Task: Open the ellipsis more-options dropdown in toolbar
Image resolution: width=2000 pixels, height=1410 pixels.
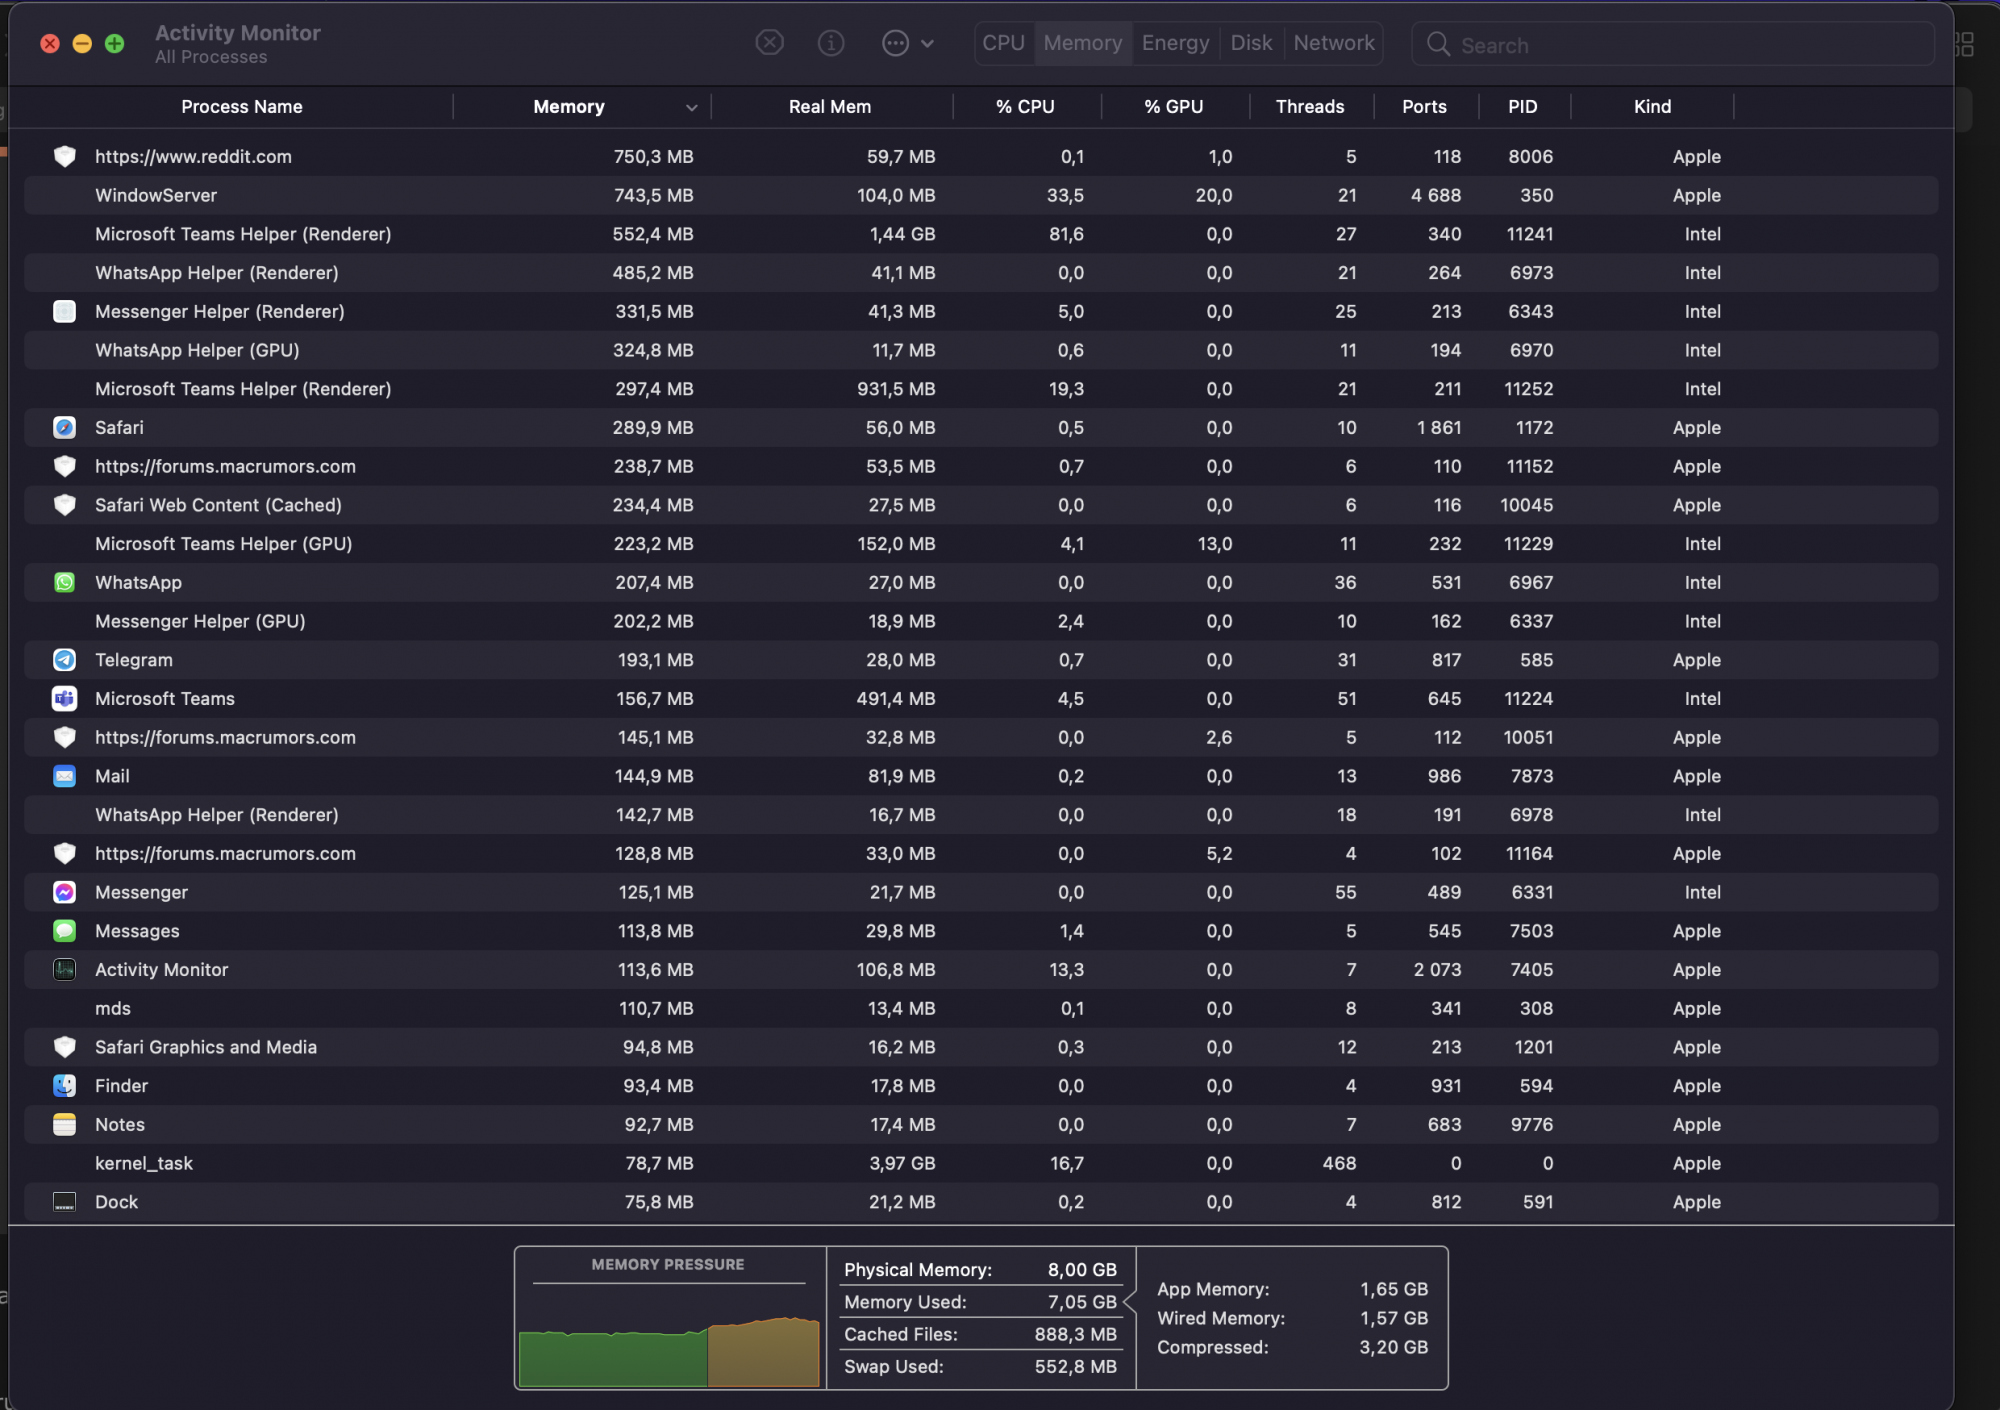Action: [906, 43]
